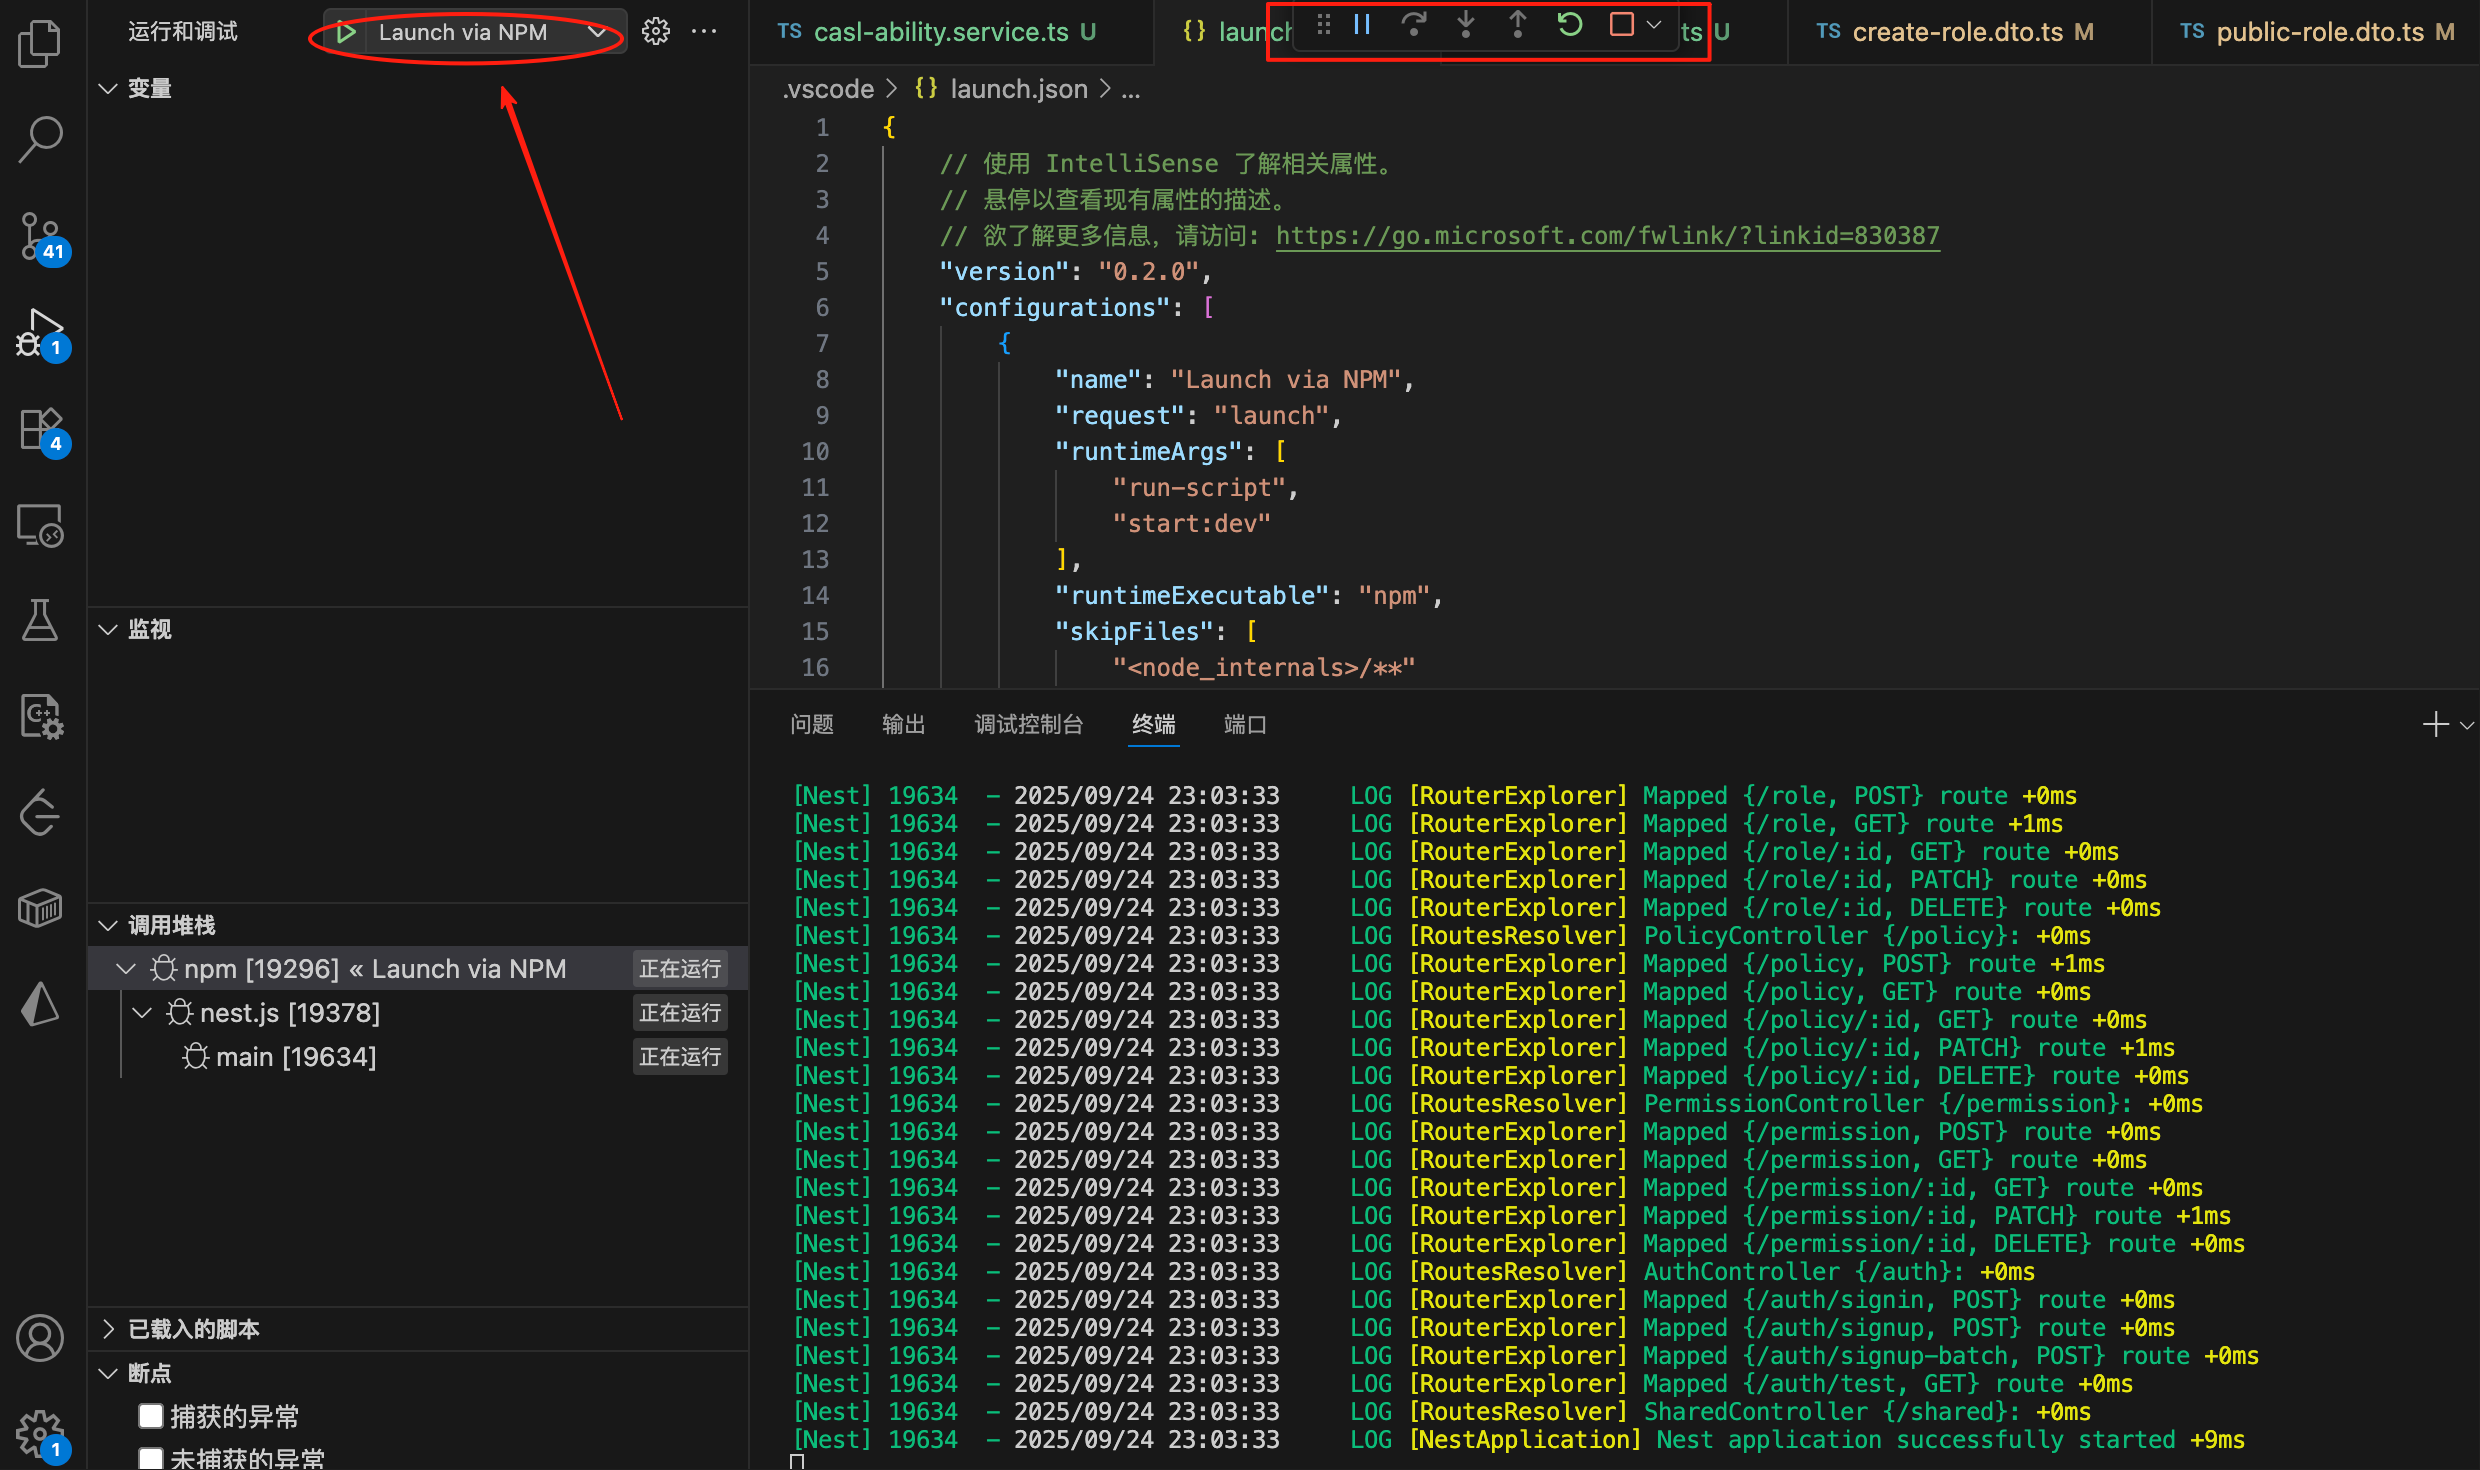Viewport: 2480px width, 1470px height.
Task: Open the 调试控制台 panel tab
Action: 1029,724
